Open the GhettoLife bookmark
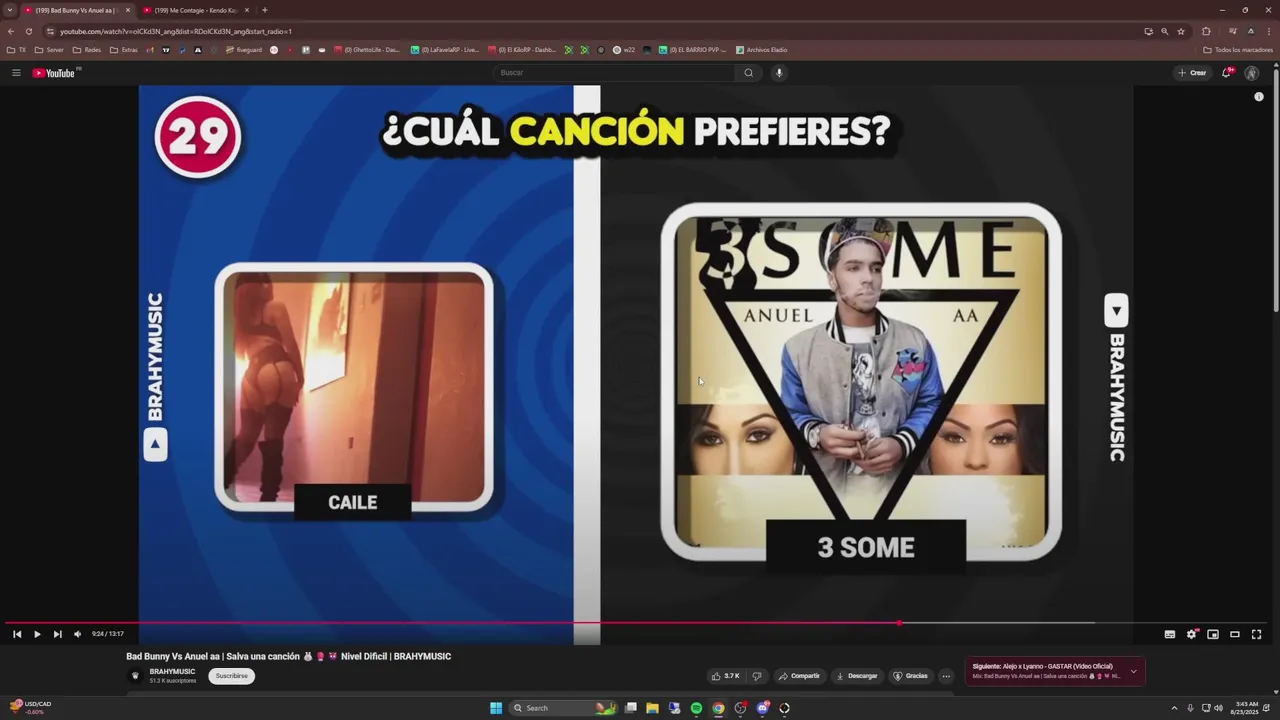The height and width of the screenshot is (720, 1280). click(x=367, y=50)
